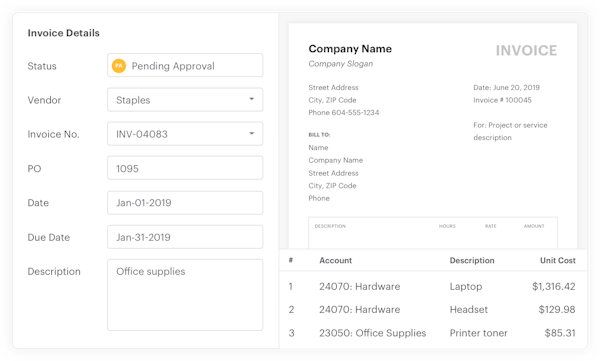Select row 1 account 24070: Hardware
Image resolution: width=600 pixels, height=361 pixels.
pos(360,286)
